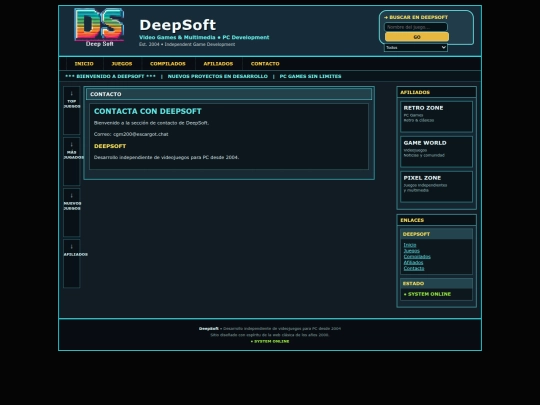Go to the Inicio menu item
The image size is (540, 405).
[x=84, y=64]
